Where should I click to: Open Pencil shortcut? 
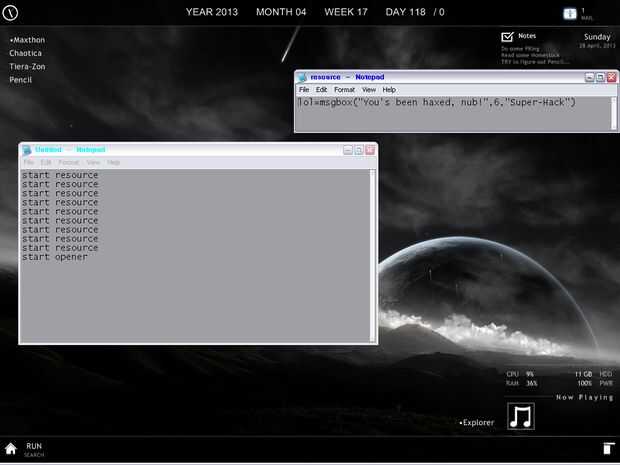click(21, 79)
